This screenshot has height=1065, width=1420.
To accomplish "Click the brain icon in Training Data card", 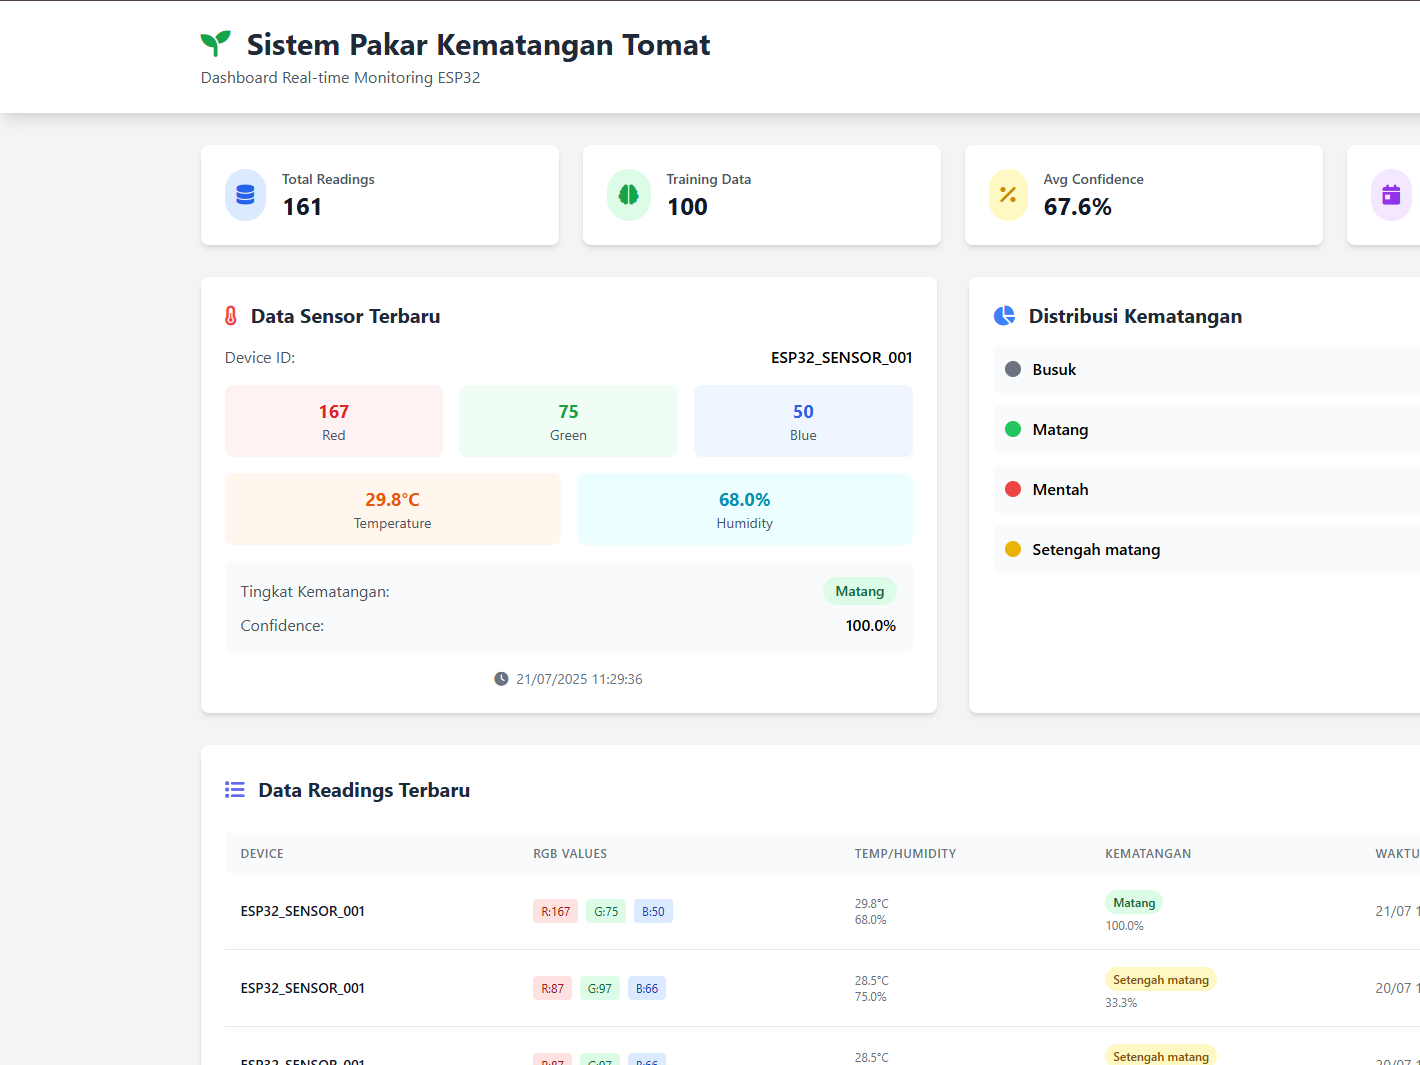I will pyautogui.click(x=628, y=195).
